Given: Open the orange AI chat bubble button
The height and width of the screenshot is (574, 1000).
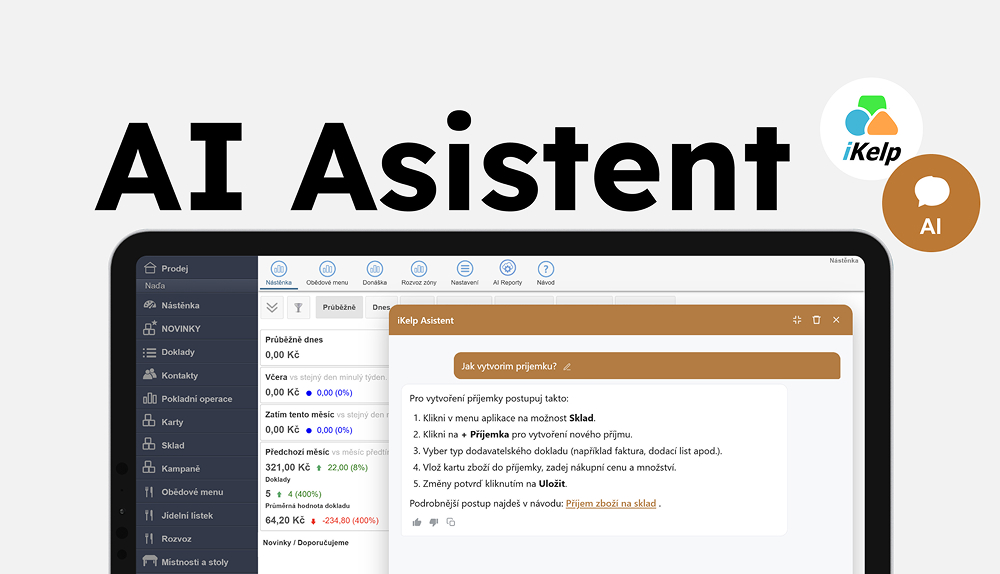Looking at the screenshot, I should tap(931, 203).
